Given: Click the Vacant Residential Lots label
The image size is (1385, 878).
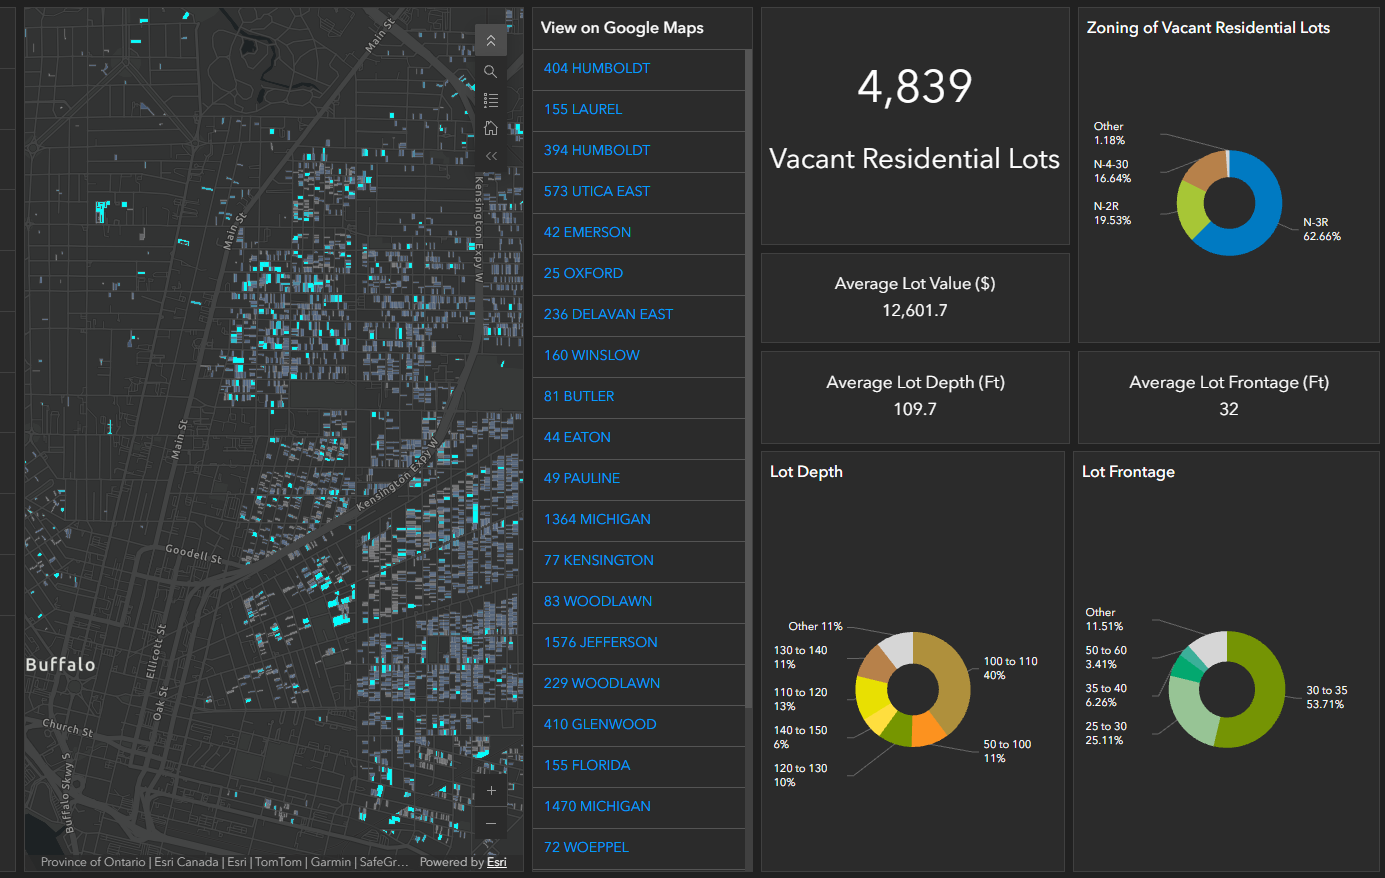Looking at the screenshot, I should coord(914,159).
